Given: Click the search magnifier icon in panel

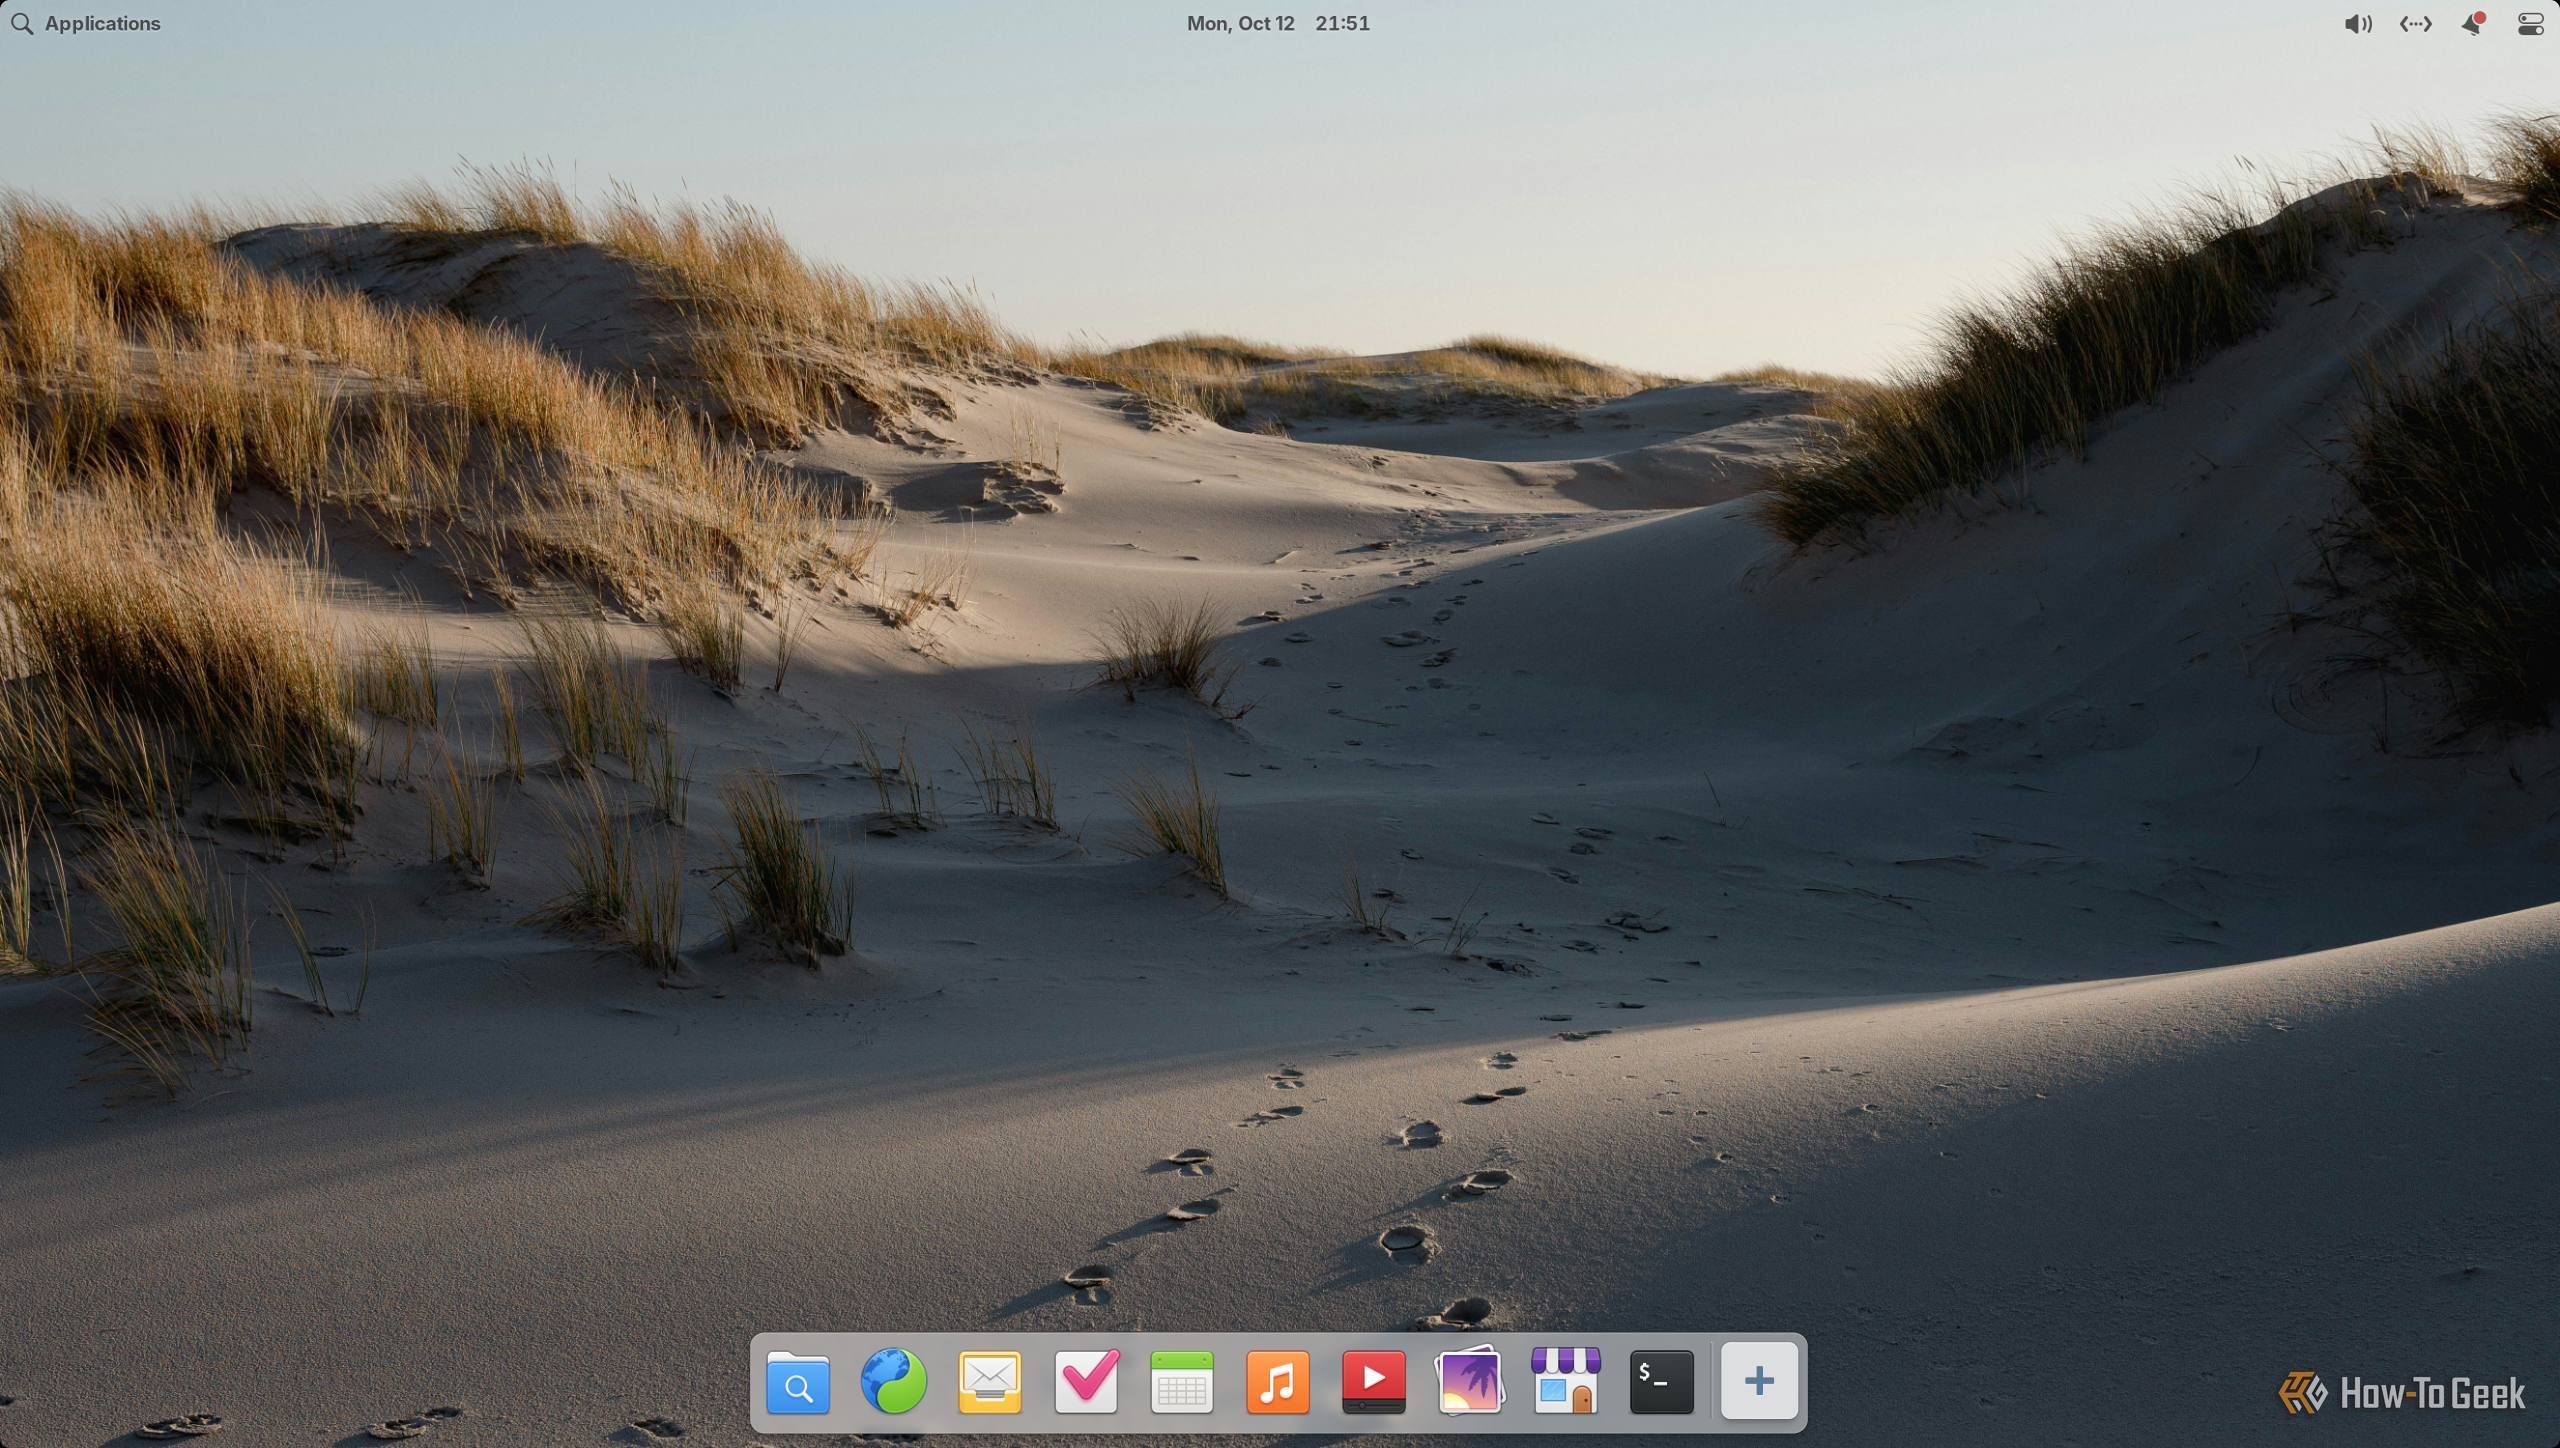Looking at the screenshot, I should (22, 23).
